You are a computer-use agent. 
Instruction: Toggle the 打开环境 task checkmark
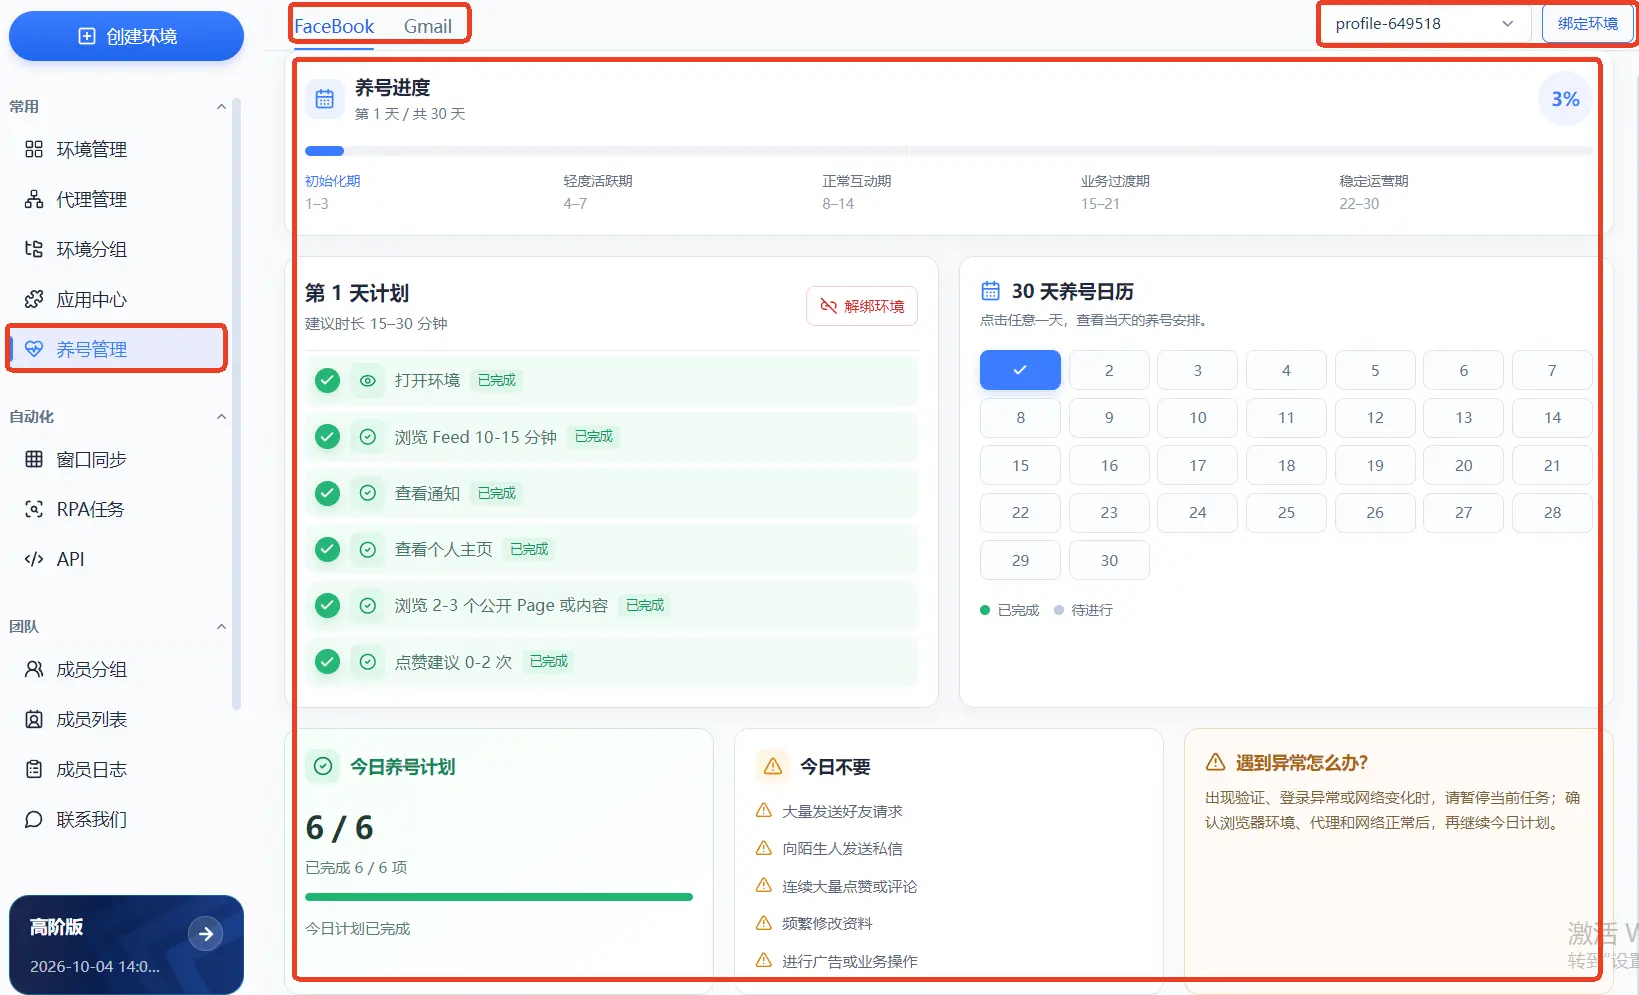[327, 381]
